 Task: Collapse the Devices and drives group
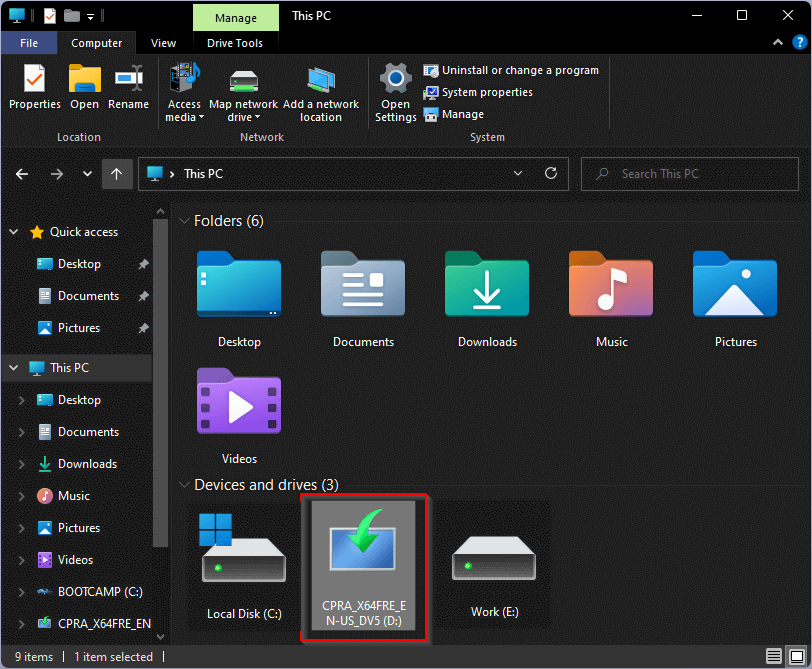click(184, 485)
